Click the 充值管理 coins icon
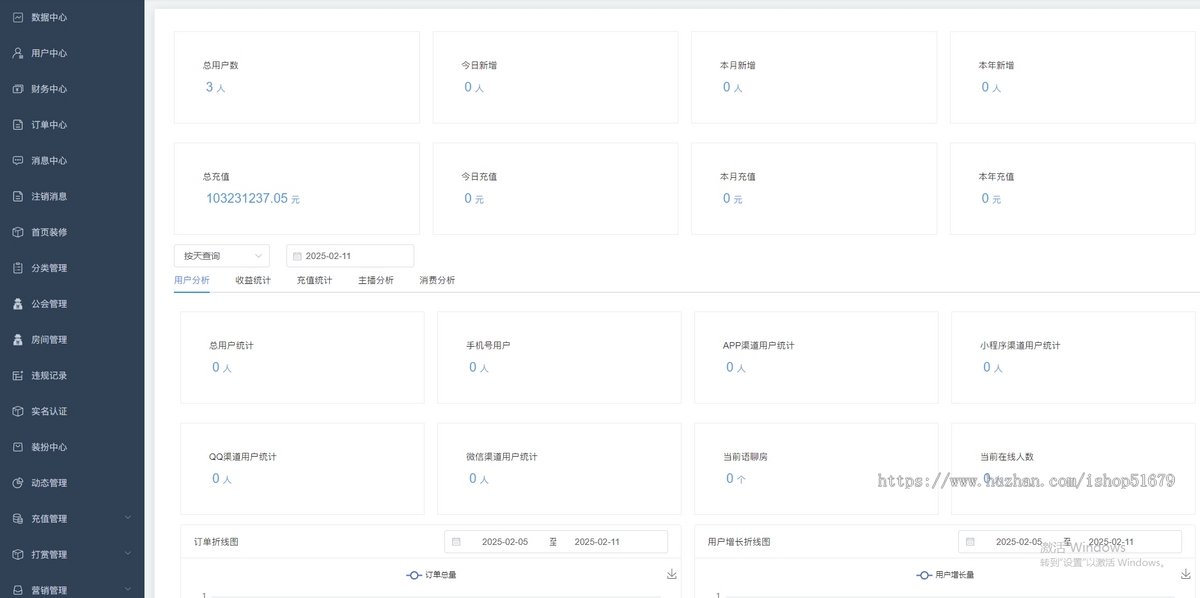 (18, 519)
